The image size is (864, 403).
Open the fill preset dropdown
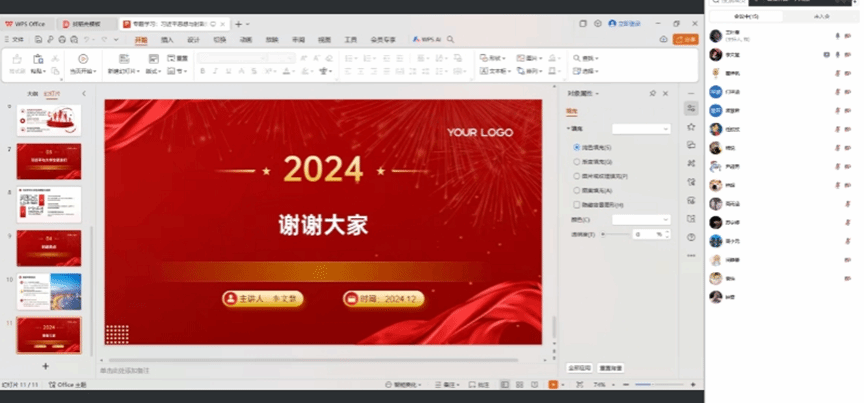pos(641,129)
